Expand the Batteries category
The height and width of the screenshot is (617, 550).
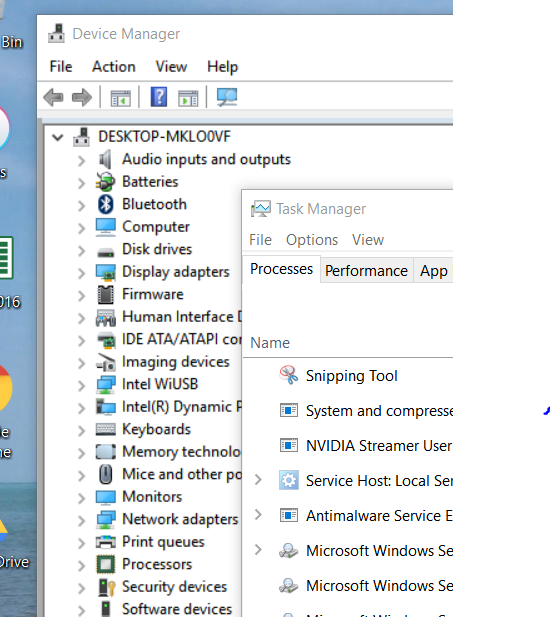coord(81,183)
